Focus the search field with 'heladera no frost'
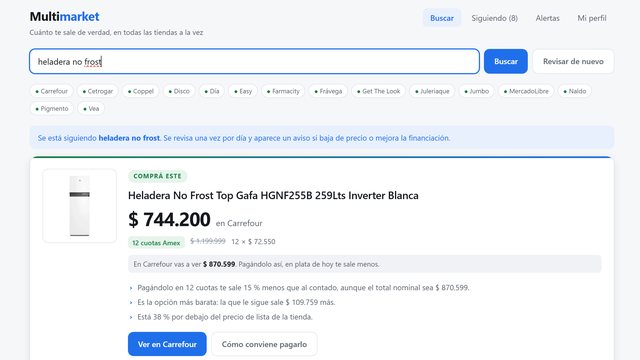The image size is (640, 360). (254, 61)
